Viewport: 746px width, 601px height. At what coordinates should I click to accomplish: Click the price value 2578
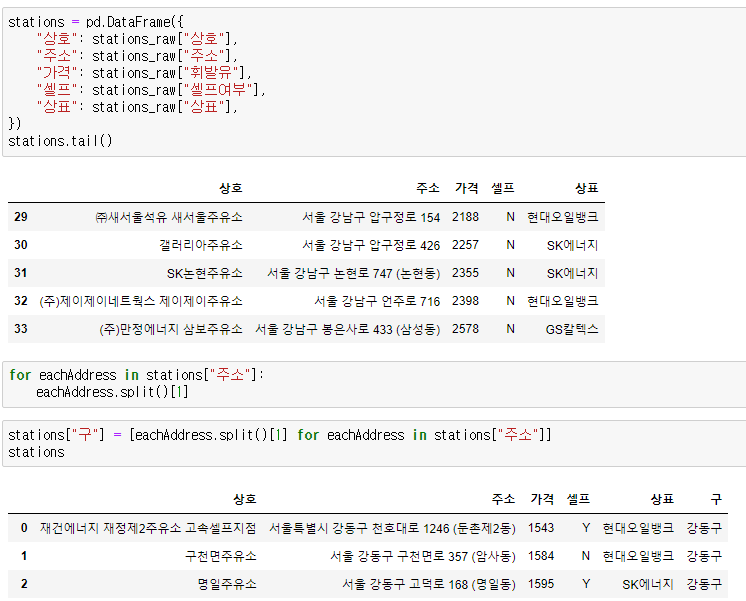coord(465,329)
